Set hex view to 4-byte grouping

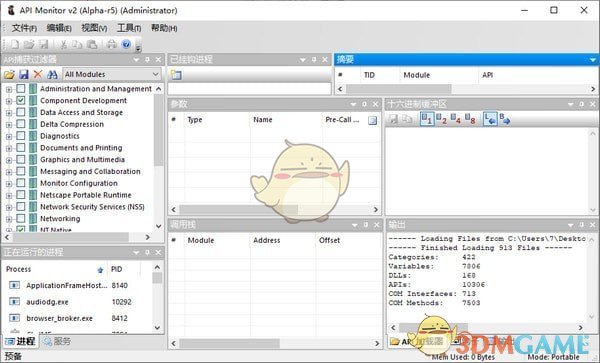[455, 119]
